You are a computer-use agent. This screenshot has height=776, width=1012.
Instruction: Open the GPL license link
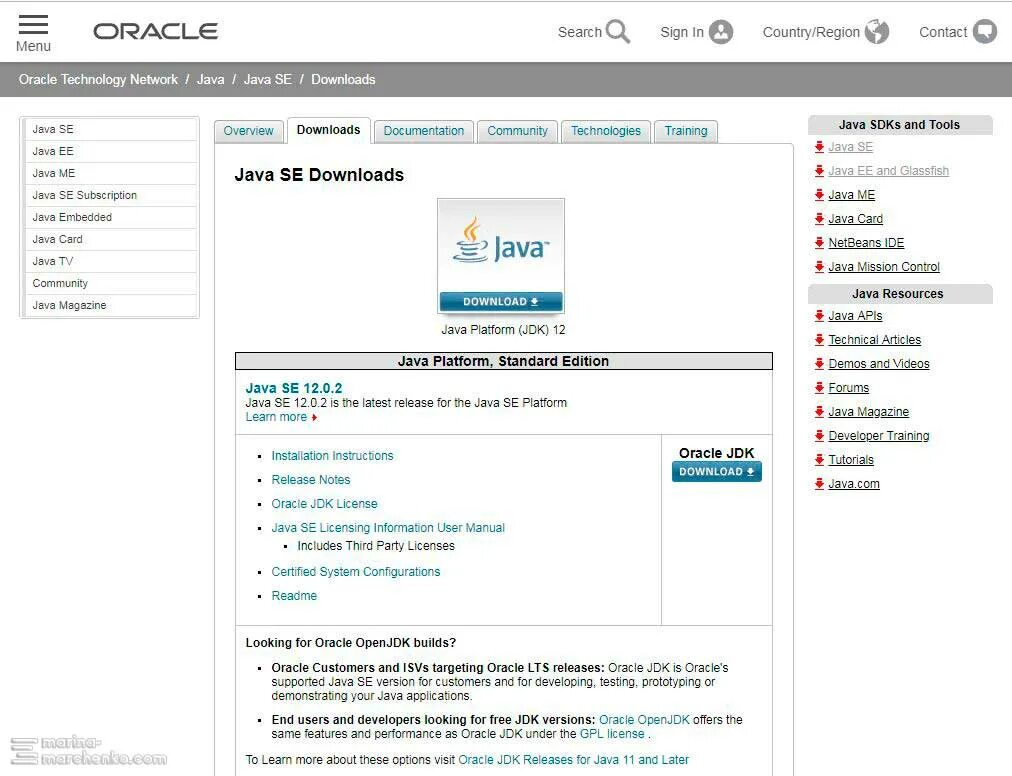coord(612,733)
